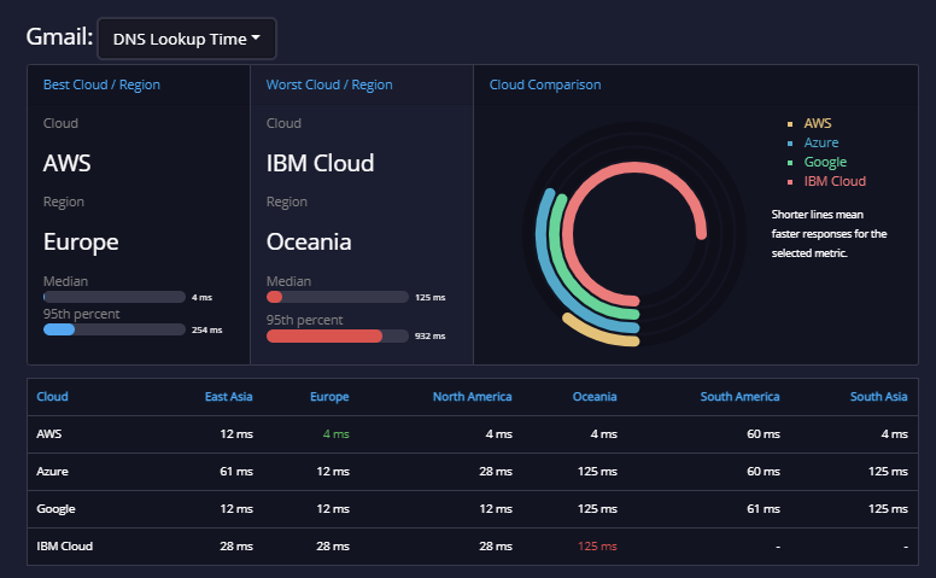Sort by Oceania column header

click(x=595, y=396)
